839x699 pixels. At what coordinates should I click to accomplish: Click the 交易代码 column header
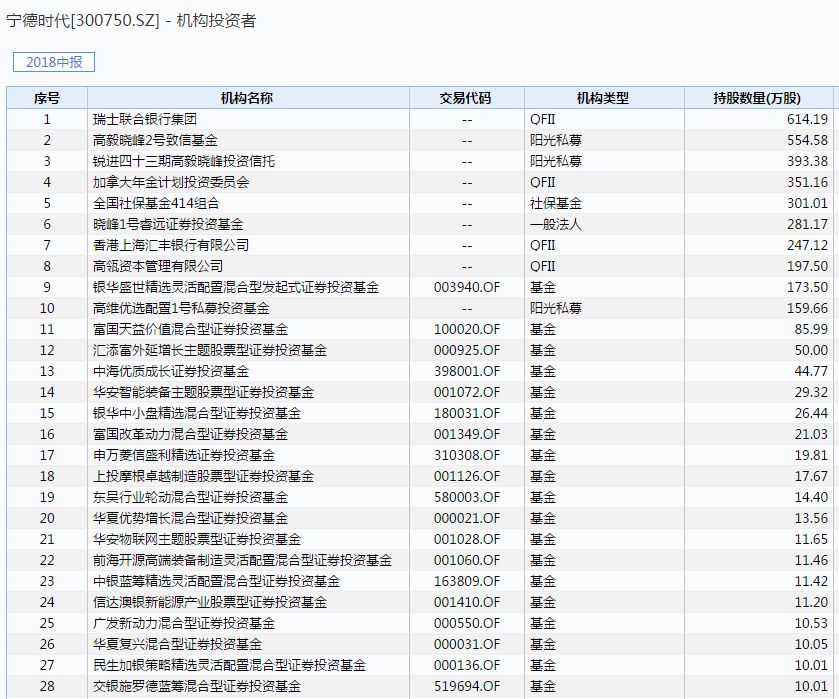coord(466,98)
